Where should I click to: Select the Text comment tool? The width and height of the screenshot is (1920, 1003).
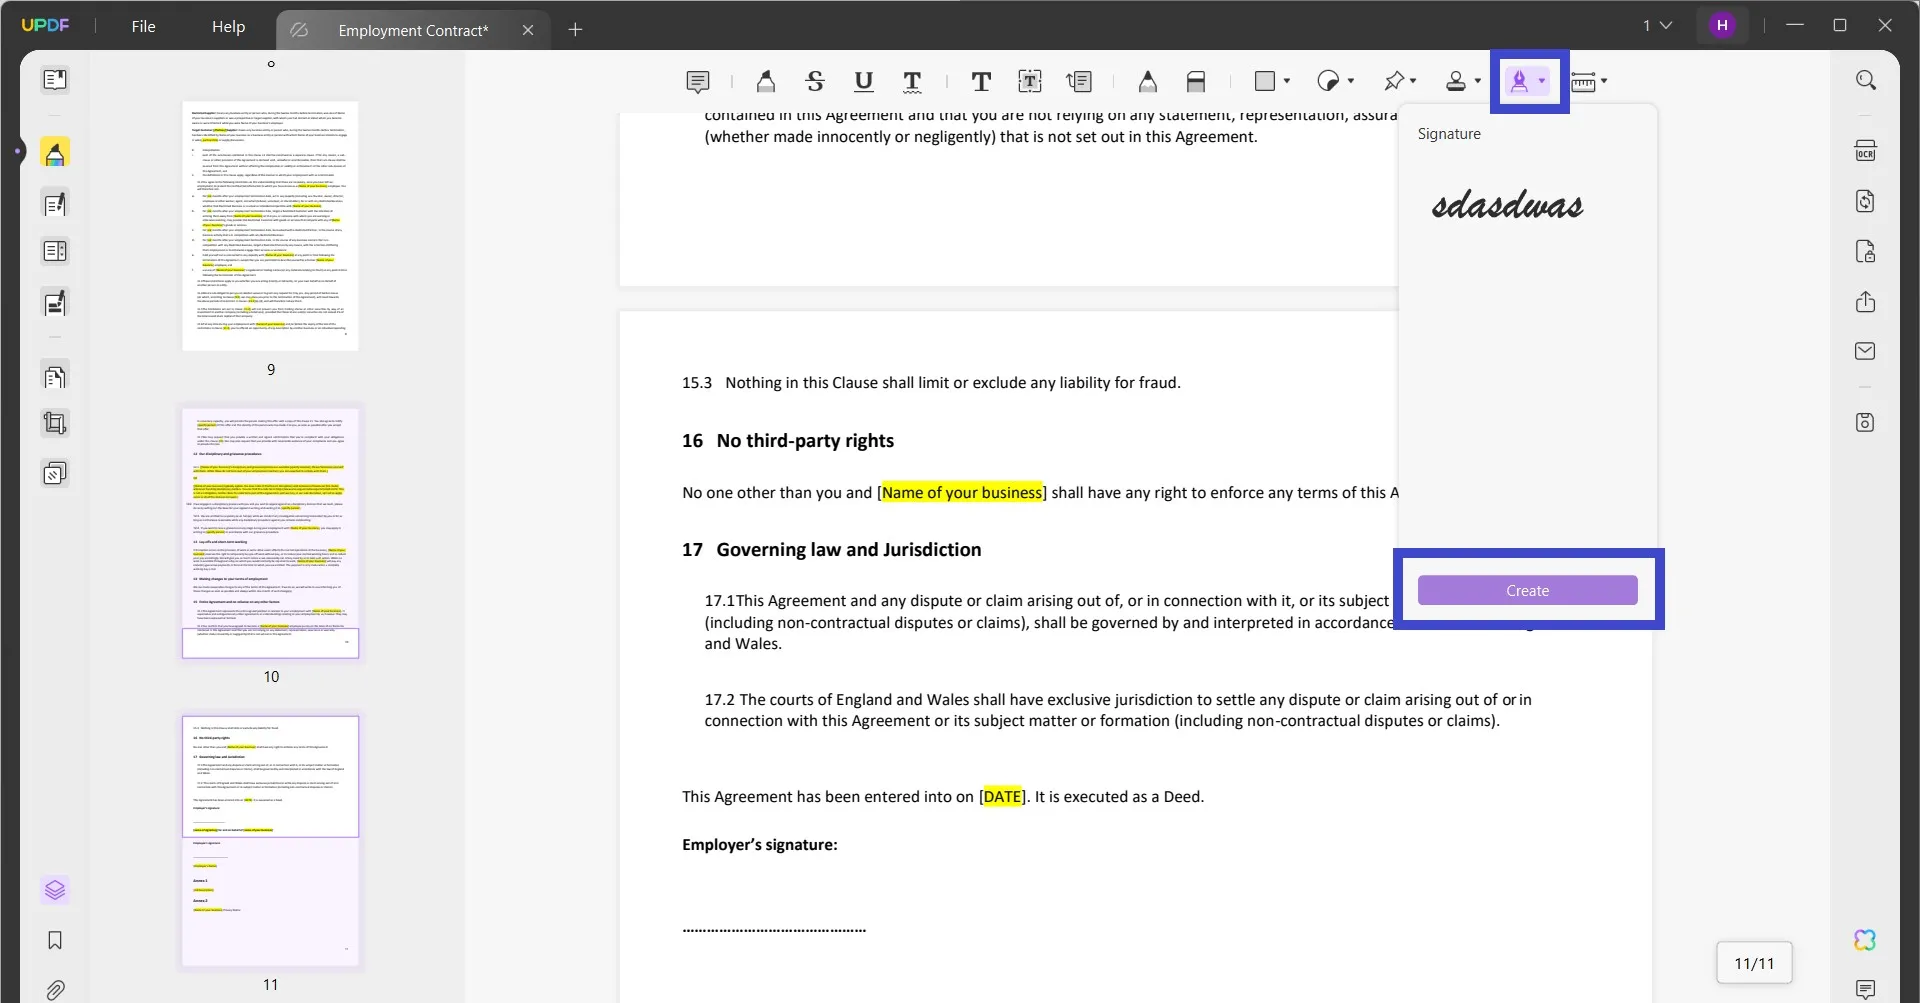[981, 81]
